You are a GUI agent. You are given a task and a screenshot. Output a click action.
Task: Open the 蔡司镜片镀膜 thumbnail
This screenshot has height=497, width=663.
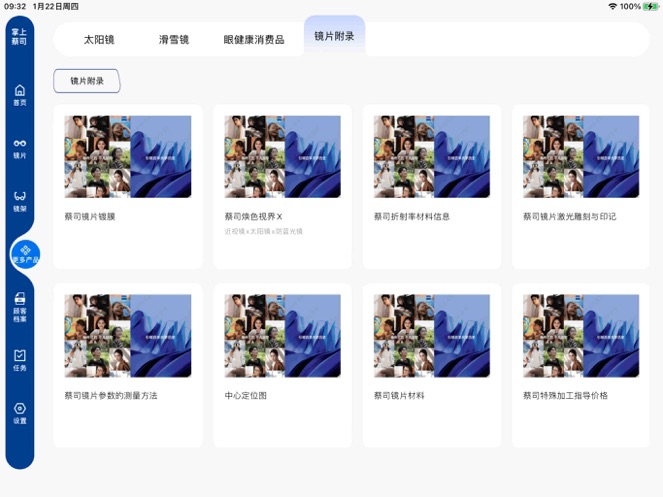(x=128, y=157)
